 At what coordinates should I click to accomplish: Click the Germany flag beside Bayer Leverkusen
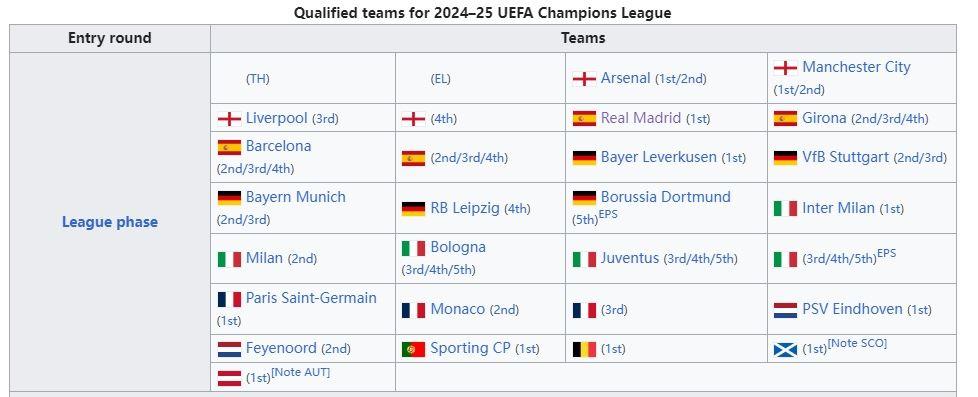584,157
